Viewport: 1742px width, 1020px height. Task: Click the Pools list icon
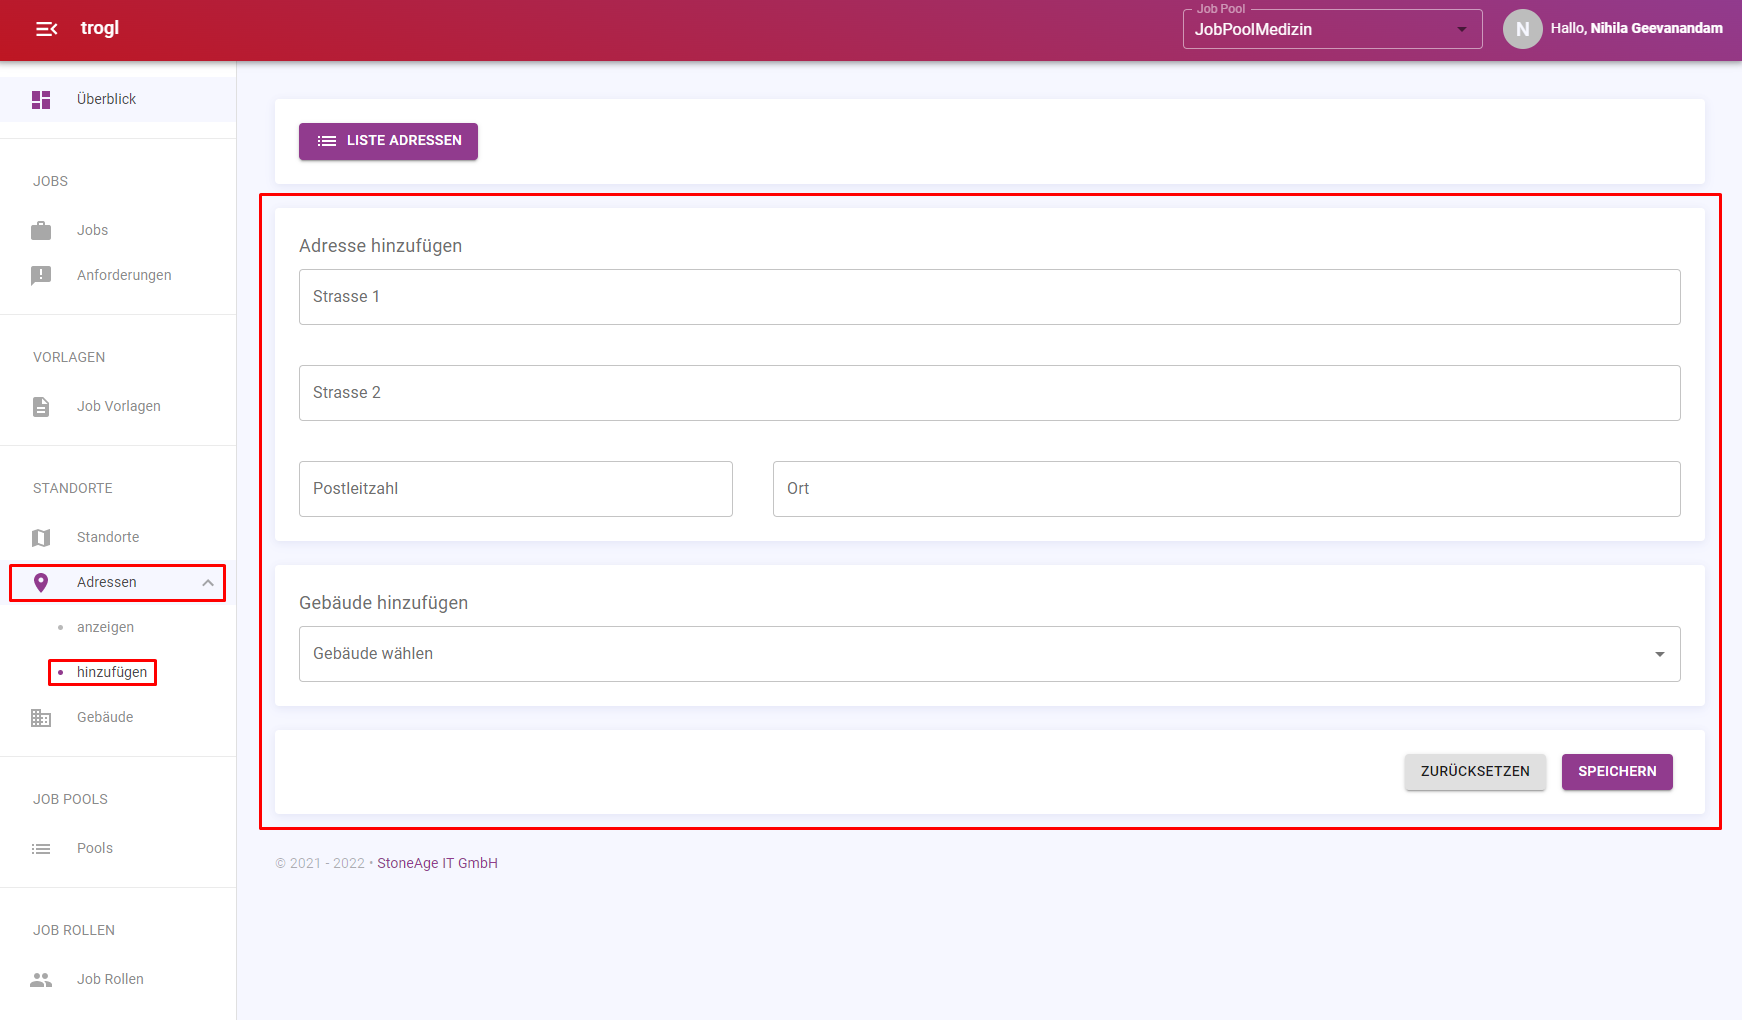41,849
